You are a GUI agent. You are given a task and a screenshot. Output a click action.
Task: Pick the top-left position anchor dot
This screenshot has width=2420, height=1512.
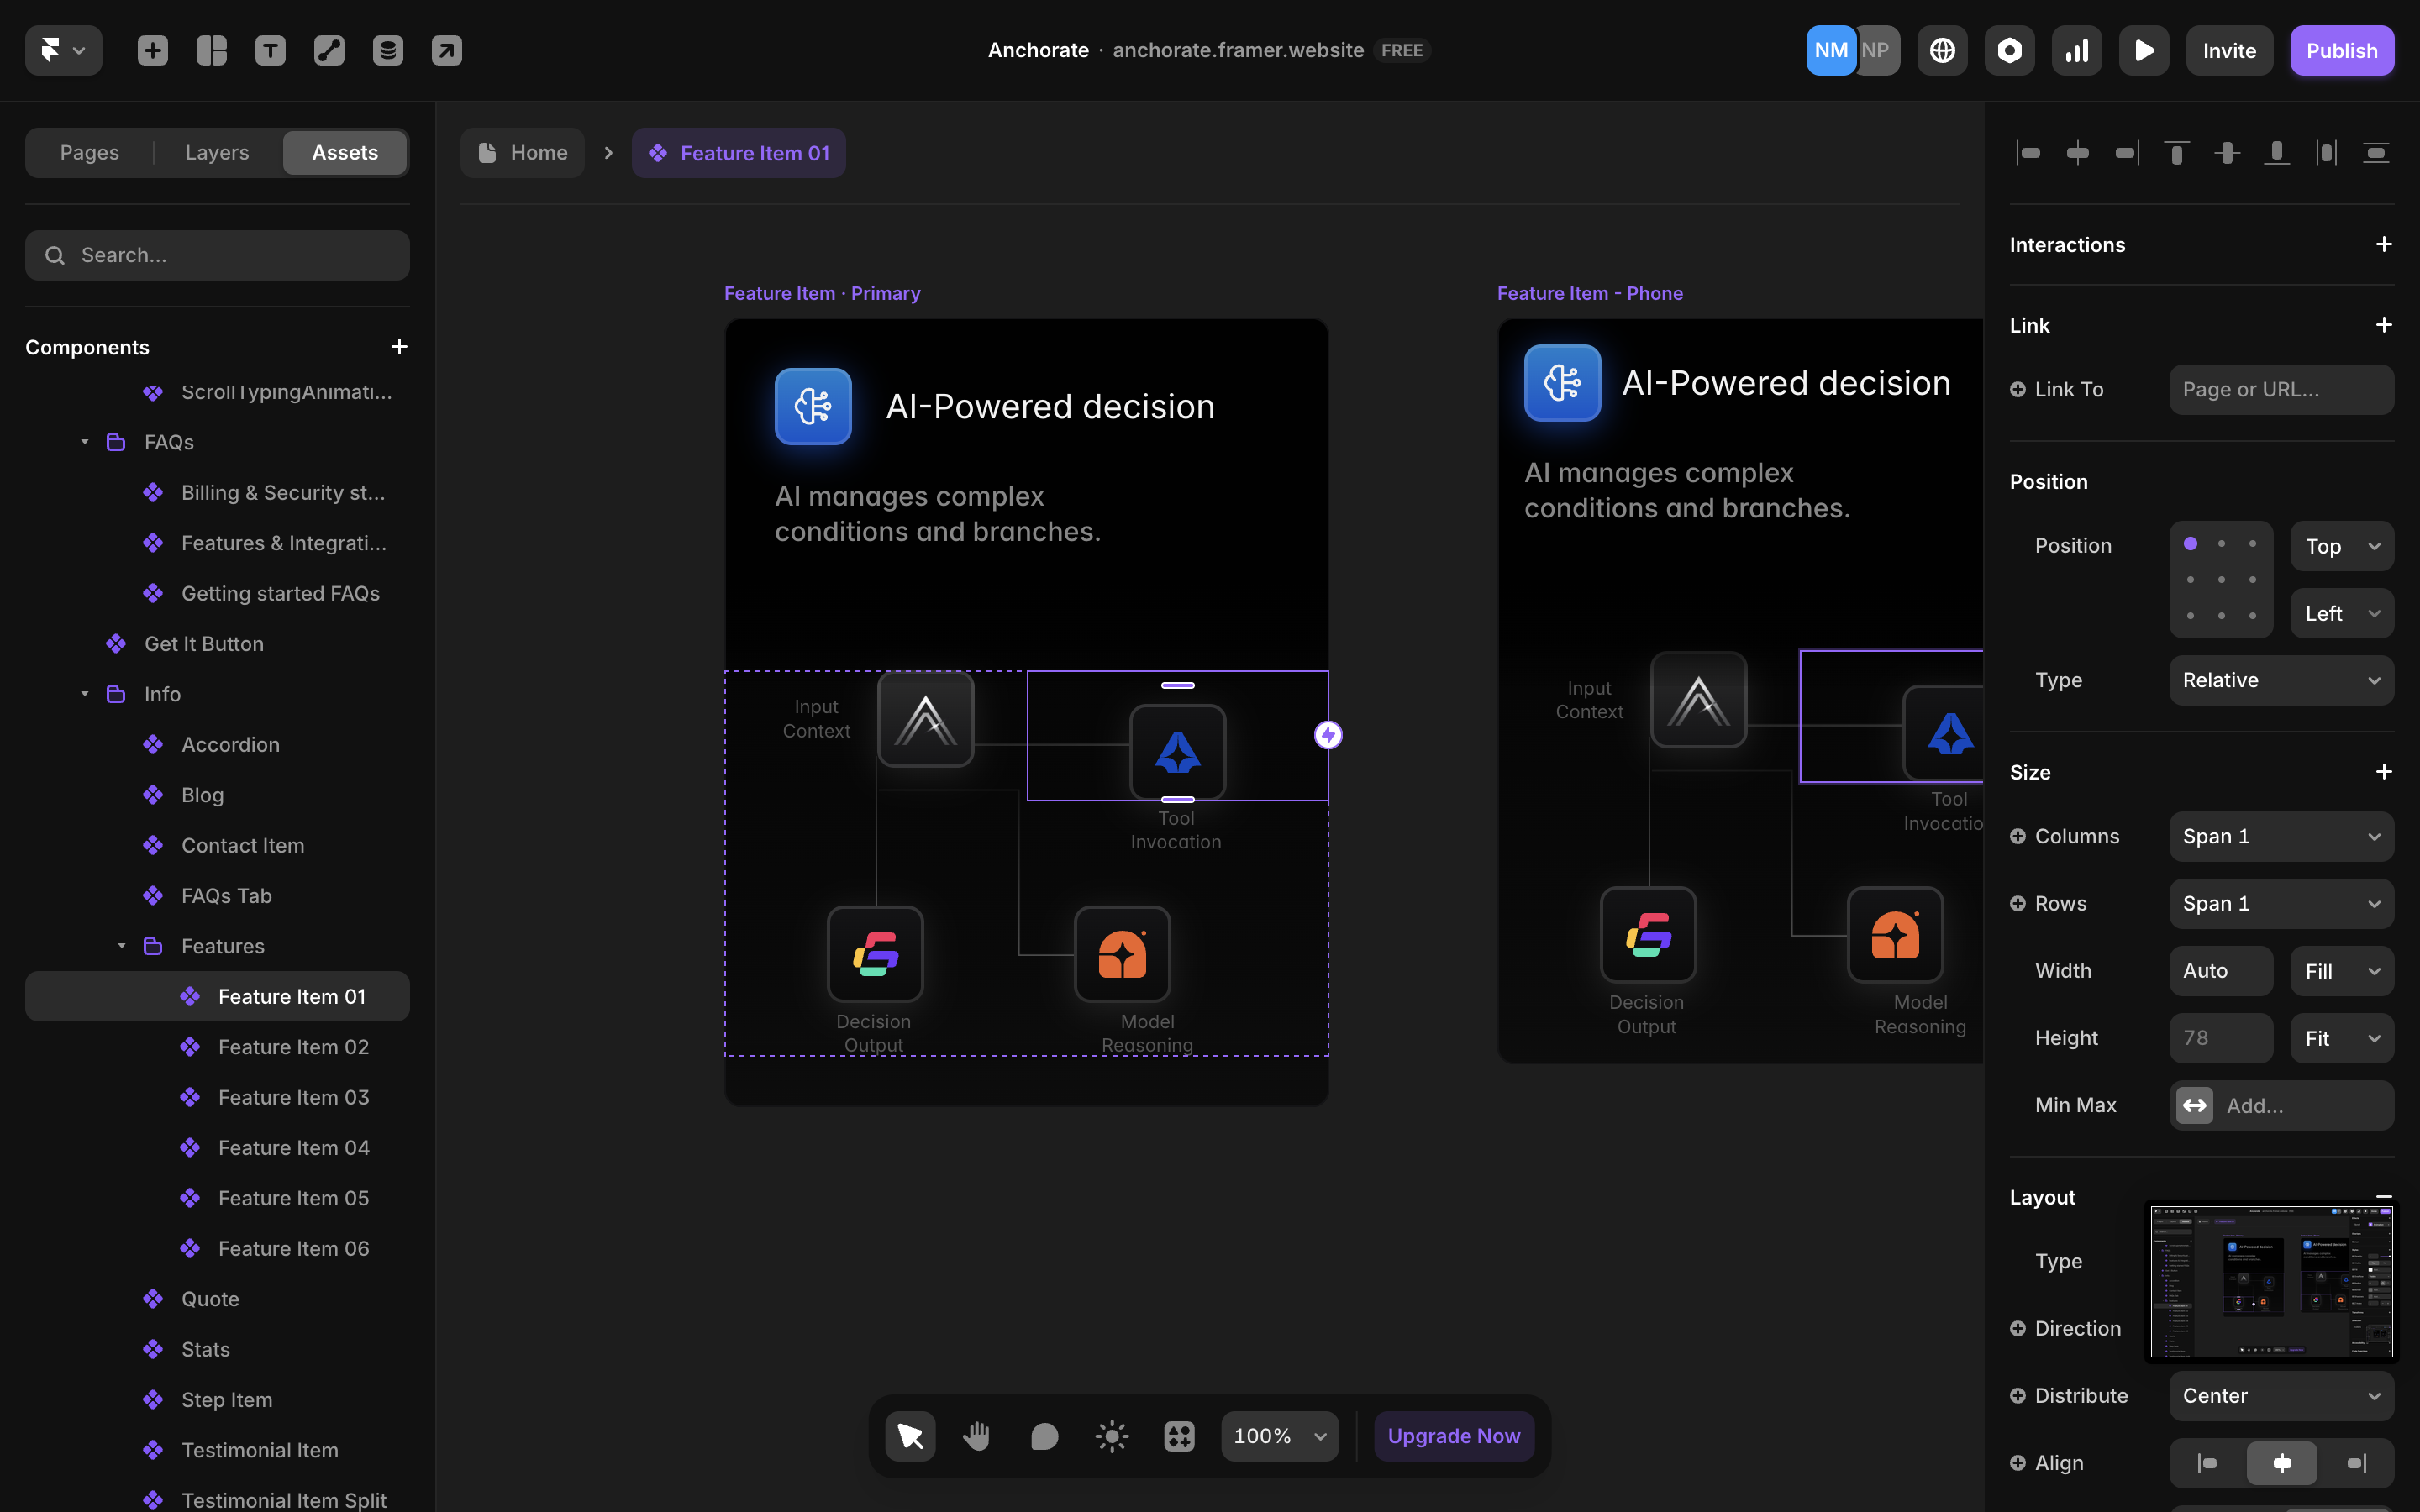[2190, 544]
